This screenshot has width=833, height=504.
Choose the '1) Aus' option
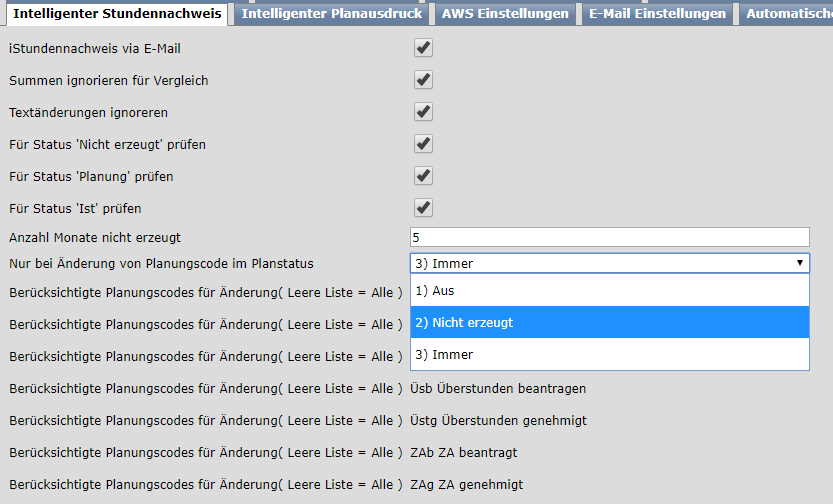[609, 291]
